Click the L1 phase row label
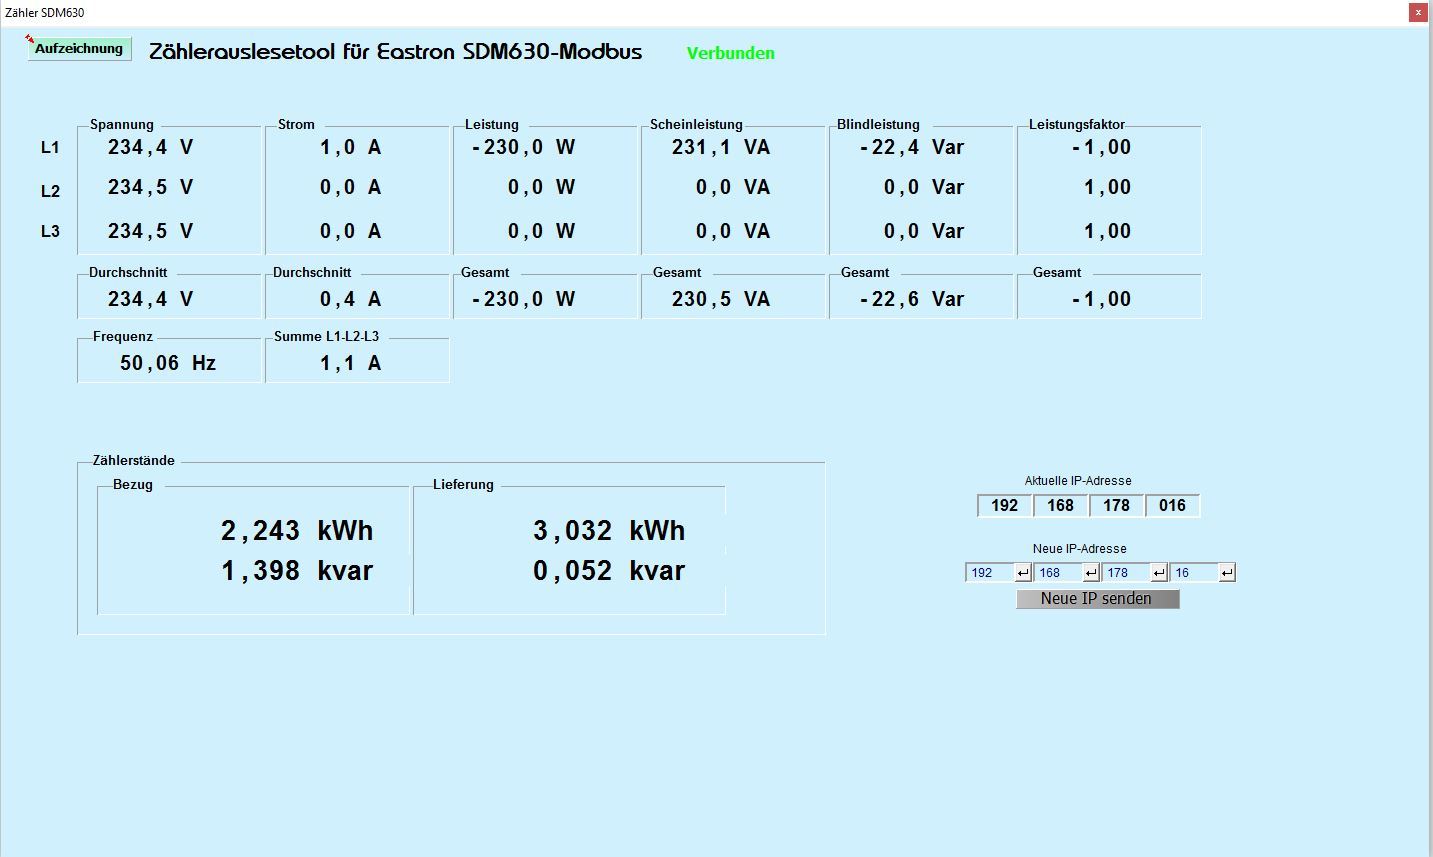The image size is (1433, 857). click(50, 148)
